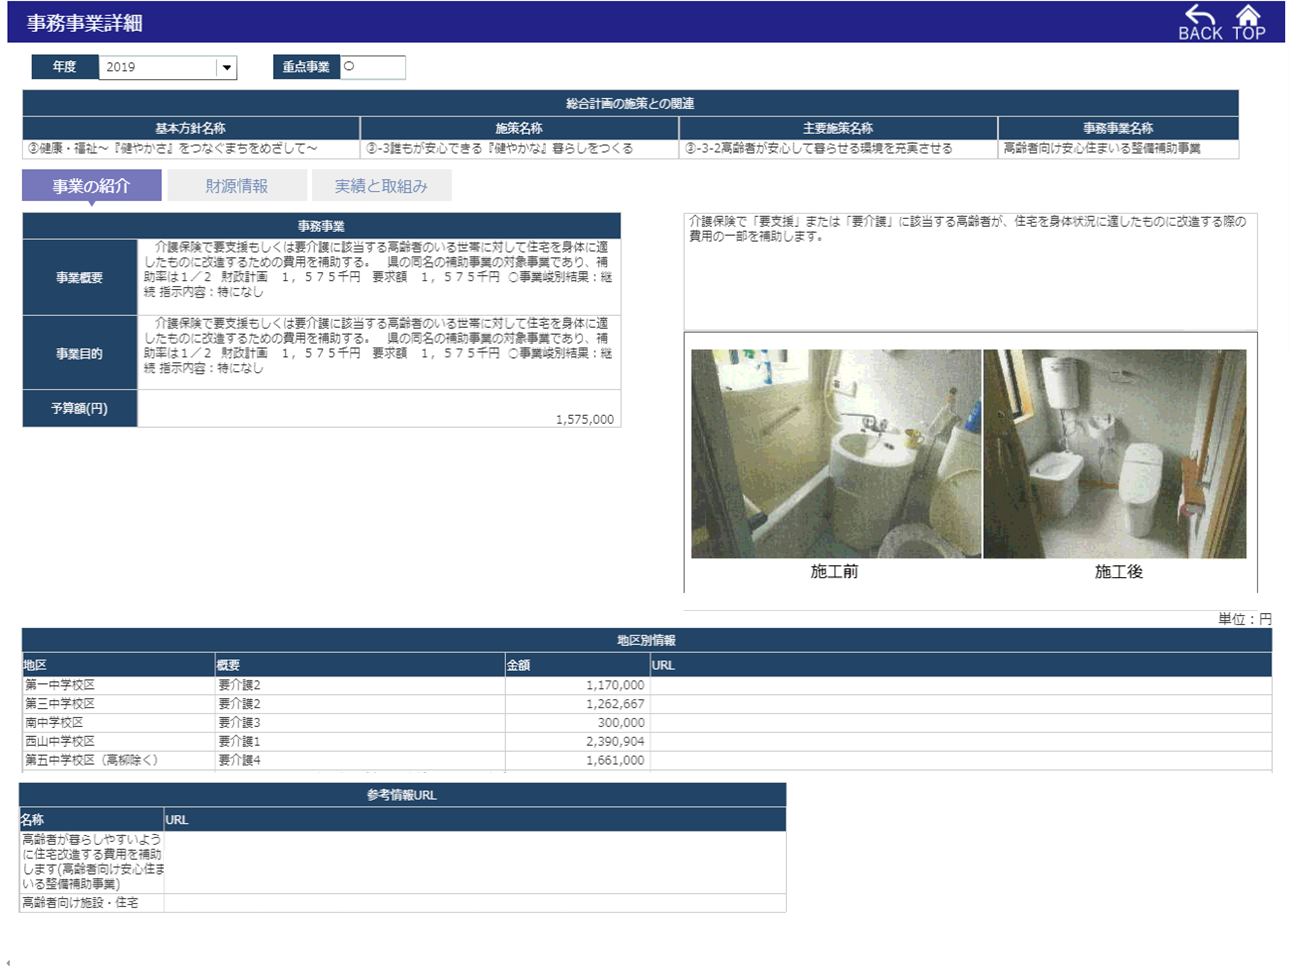The height and width of the screenshot is (966, 1289).
Task: Click the 重点事業 field showing ○
Action: coord(372,67)
